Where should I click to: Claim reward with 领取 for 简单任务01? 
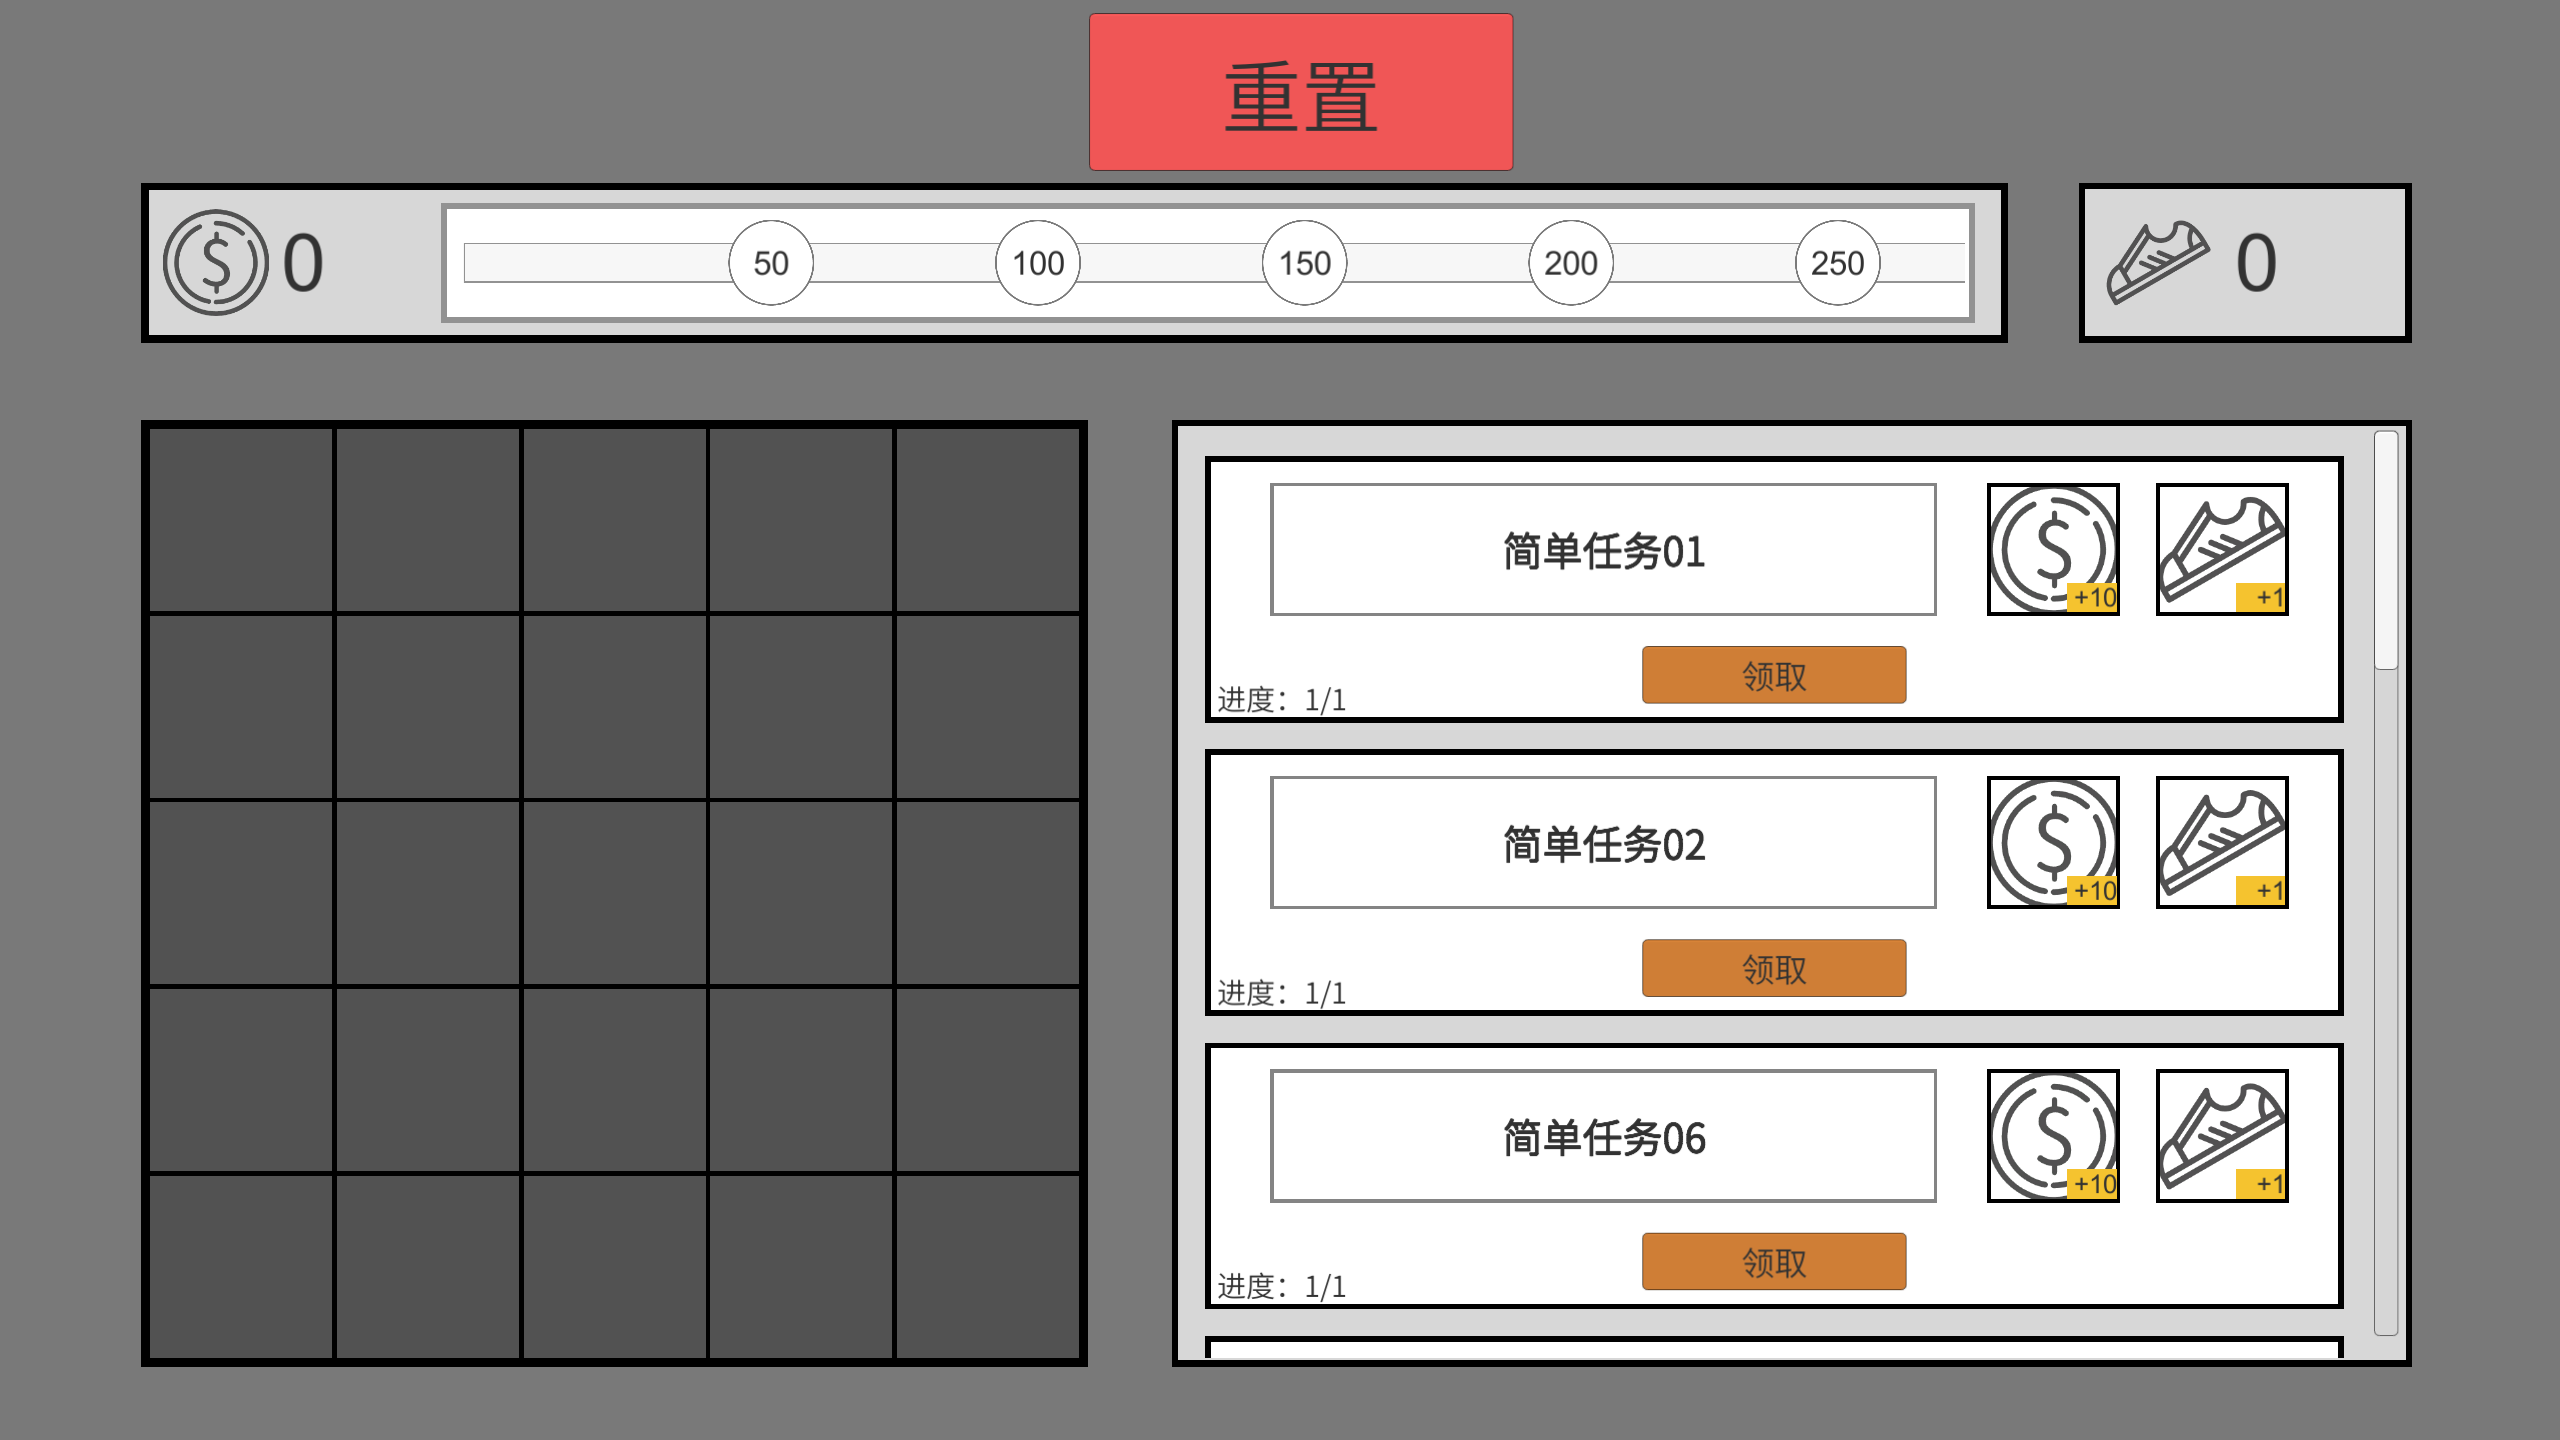pos(1773,675)
